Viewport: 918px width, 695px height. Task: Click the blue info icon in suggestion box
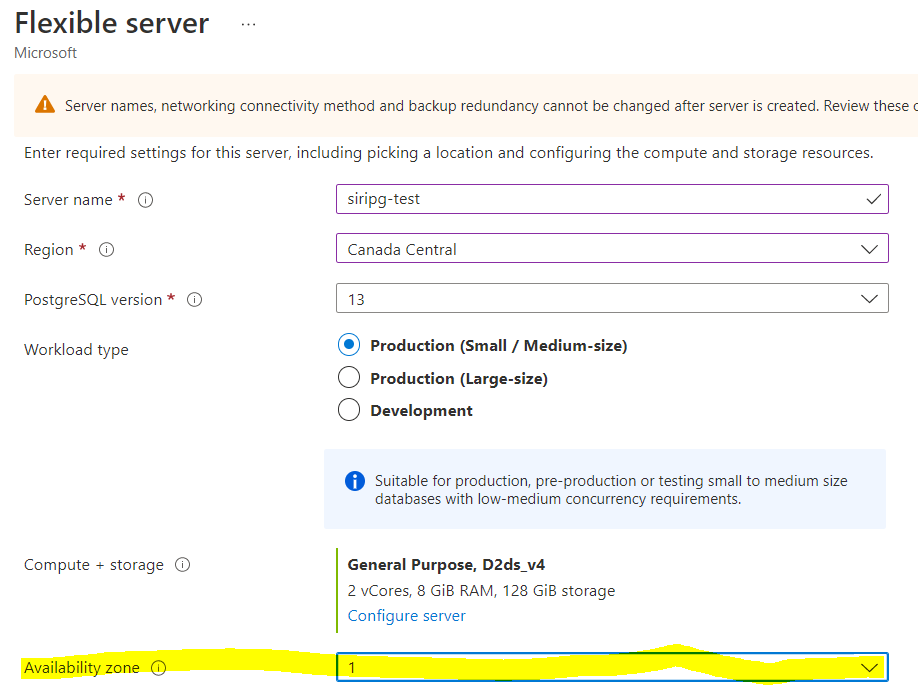pos(355,481)
